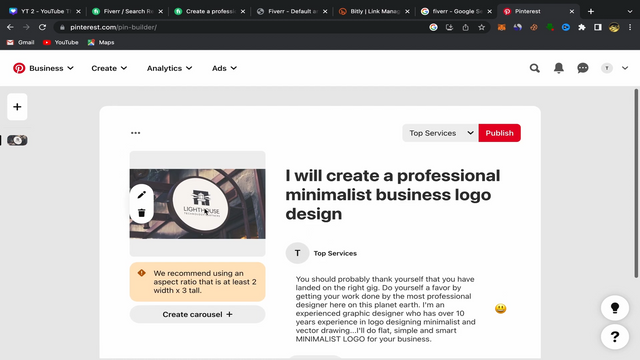Screen dimensions: 640x360
Task: Switch to the Fiverr - Default tab
Action: 292,11
